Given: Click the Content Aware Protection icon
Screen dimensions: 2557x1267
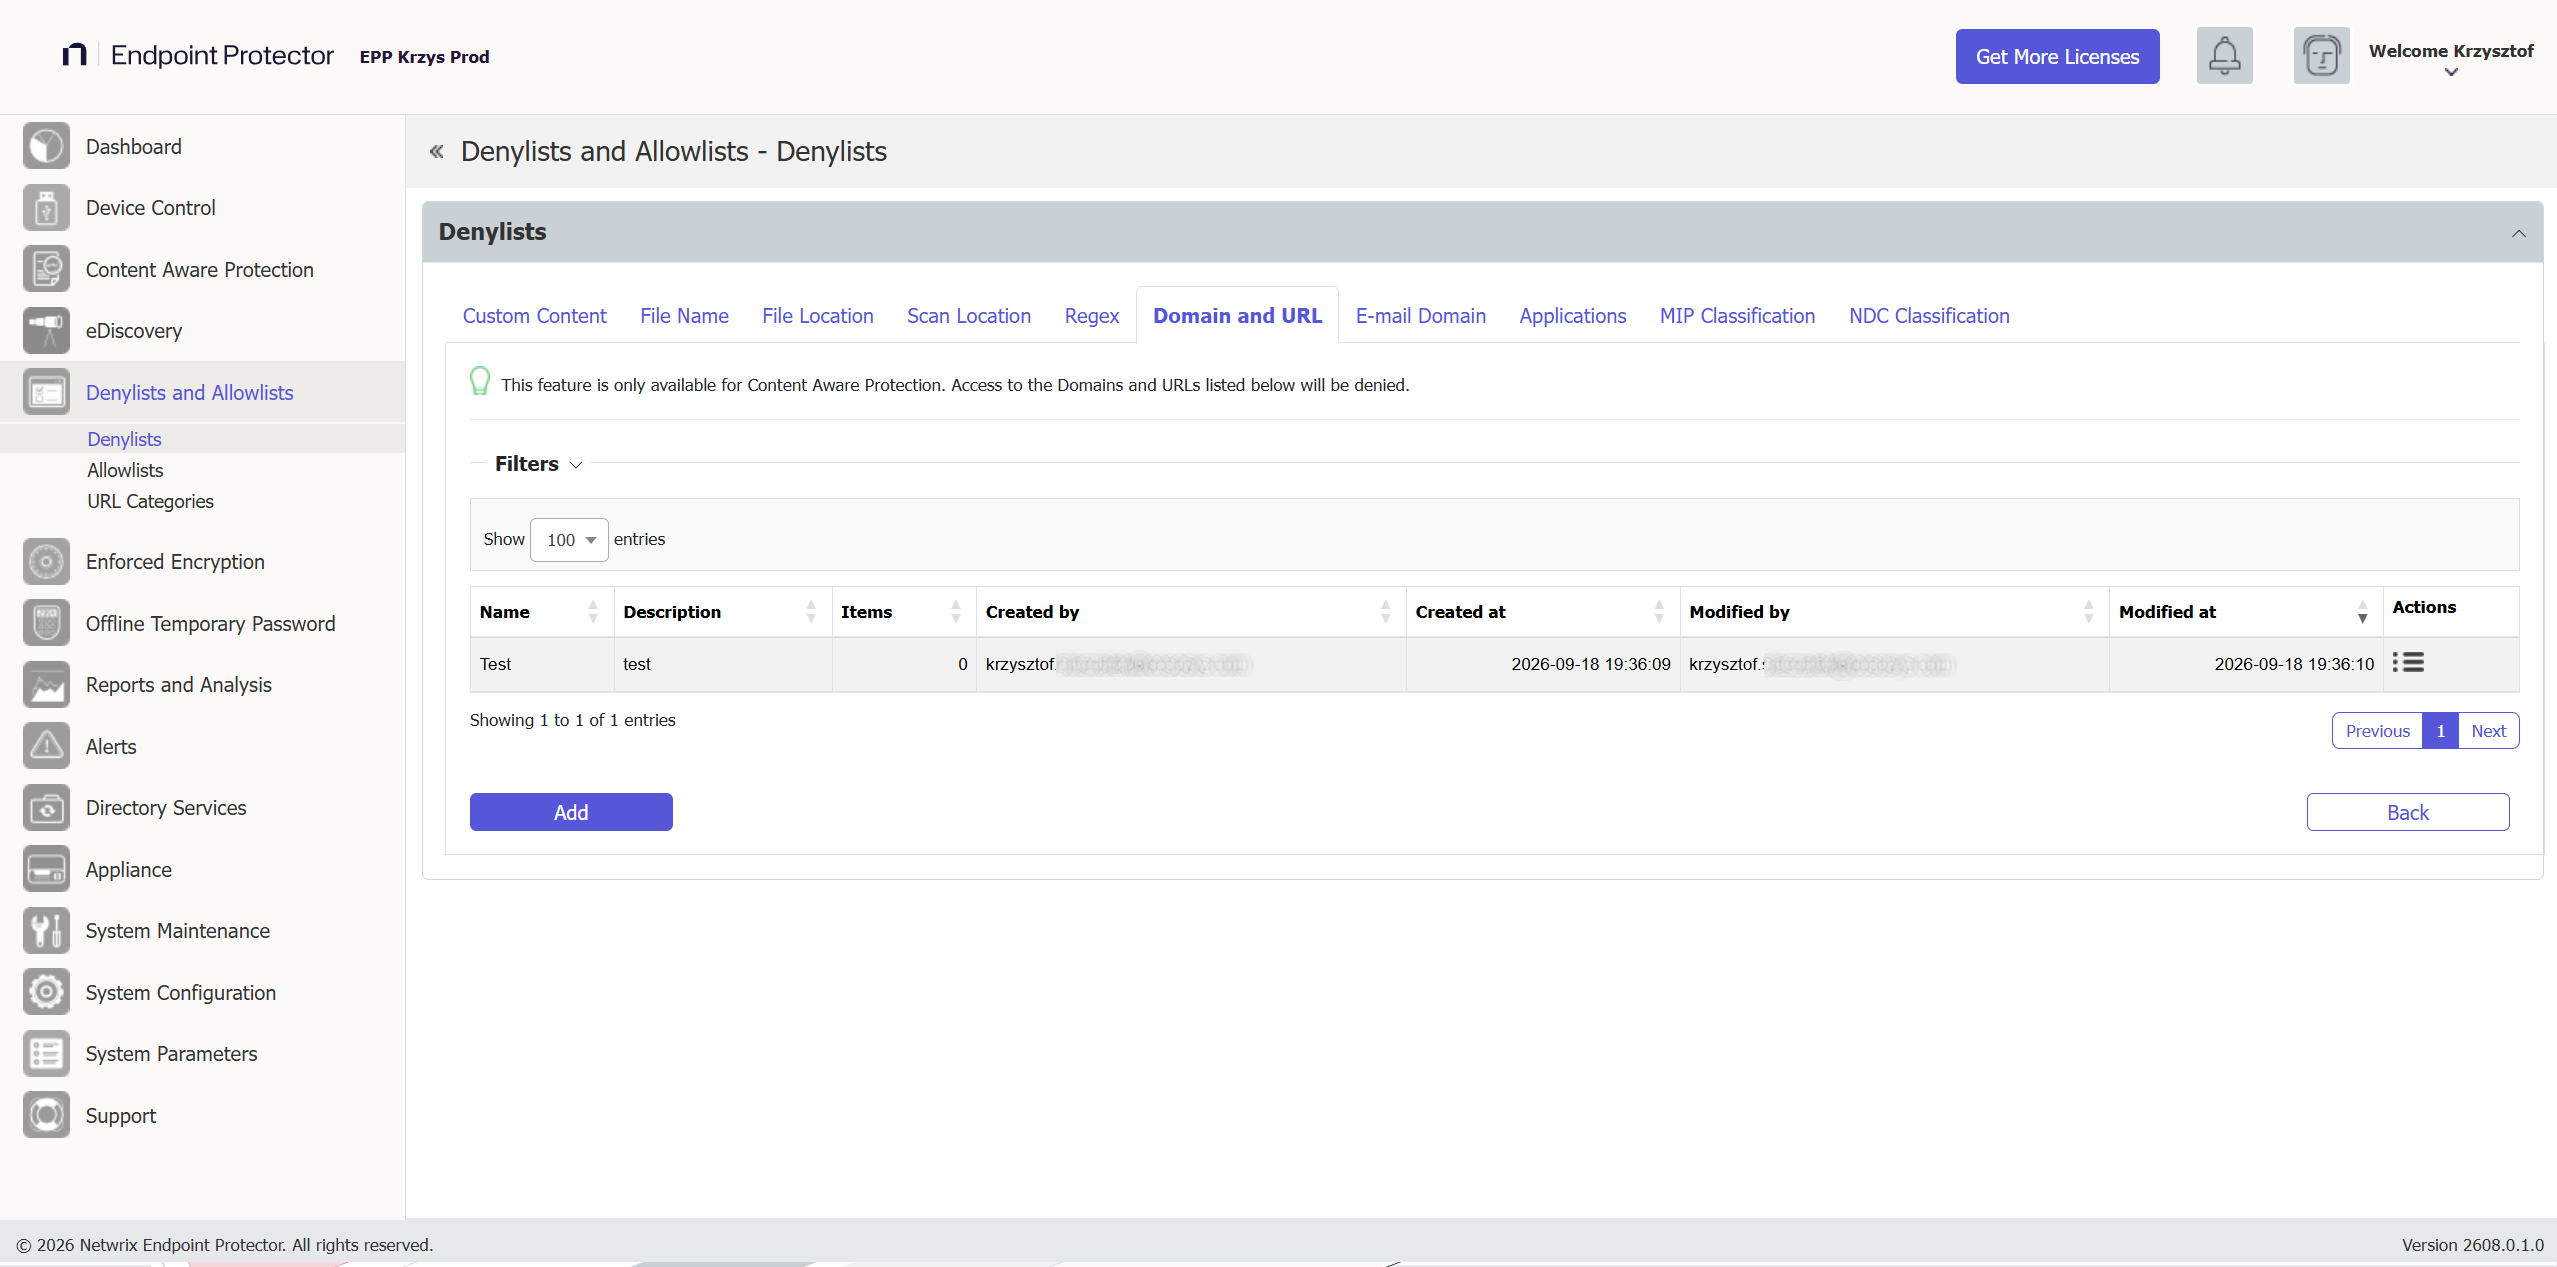Looking at the screenshot, I should (x=46, y=270).
